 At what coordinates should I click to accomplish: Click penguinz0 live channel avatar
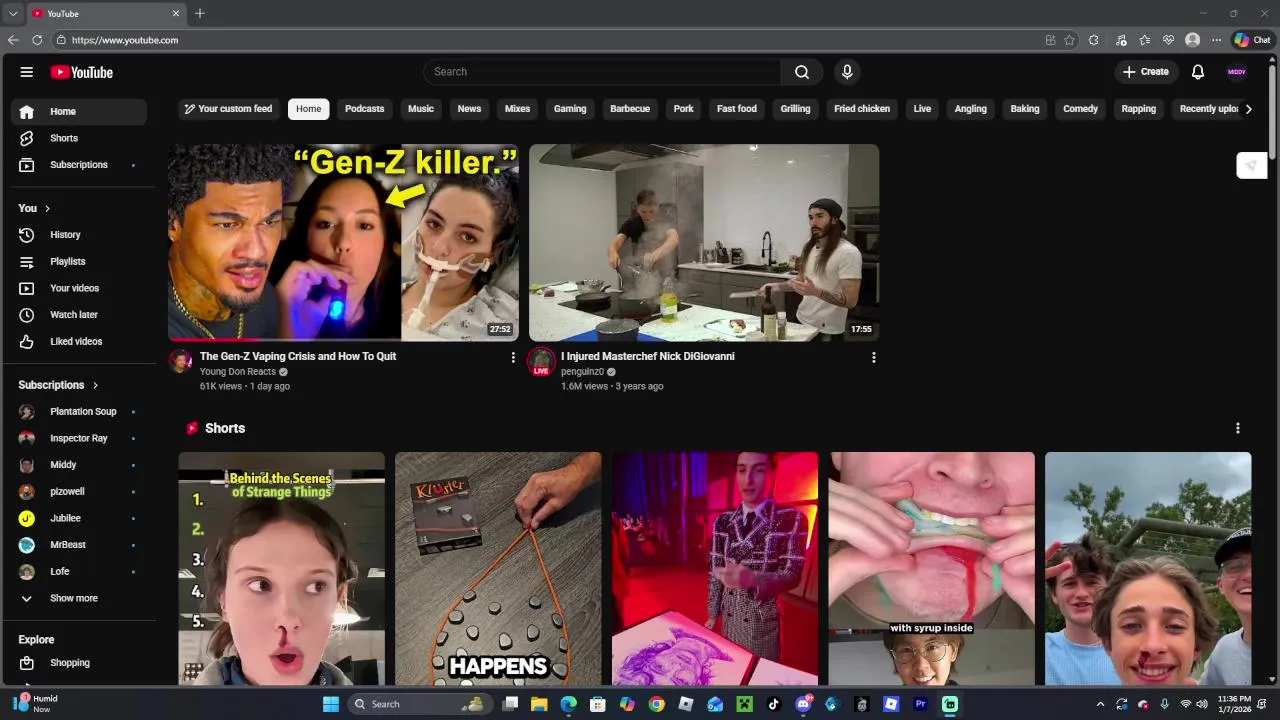point(541,361)
